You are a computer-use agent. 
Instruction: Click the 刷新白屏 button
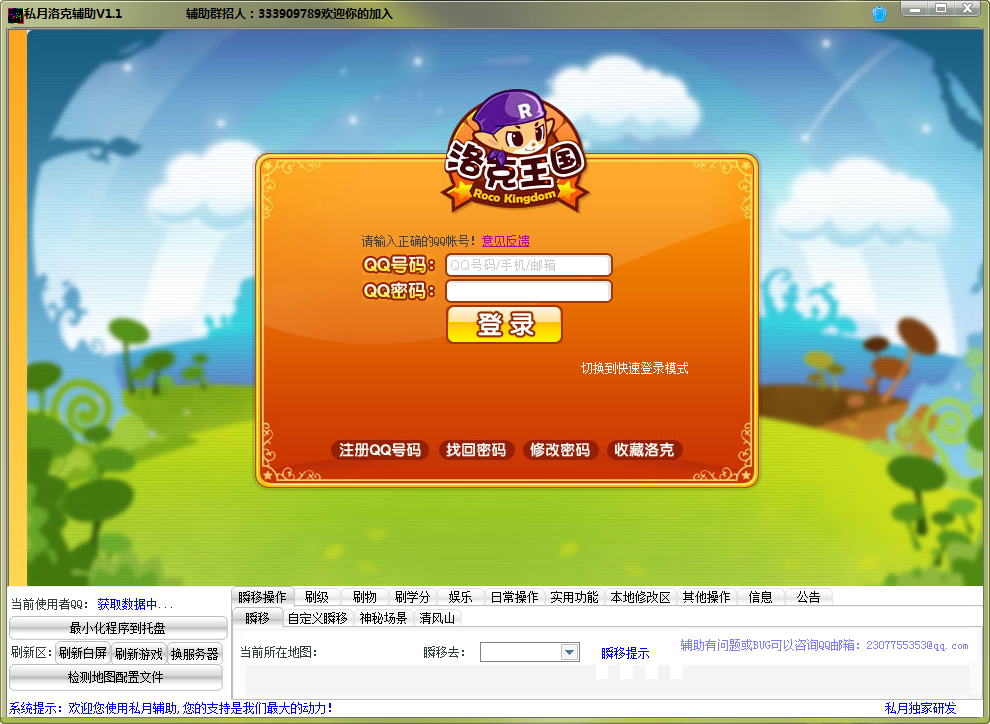83,653
